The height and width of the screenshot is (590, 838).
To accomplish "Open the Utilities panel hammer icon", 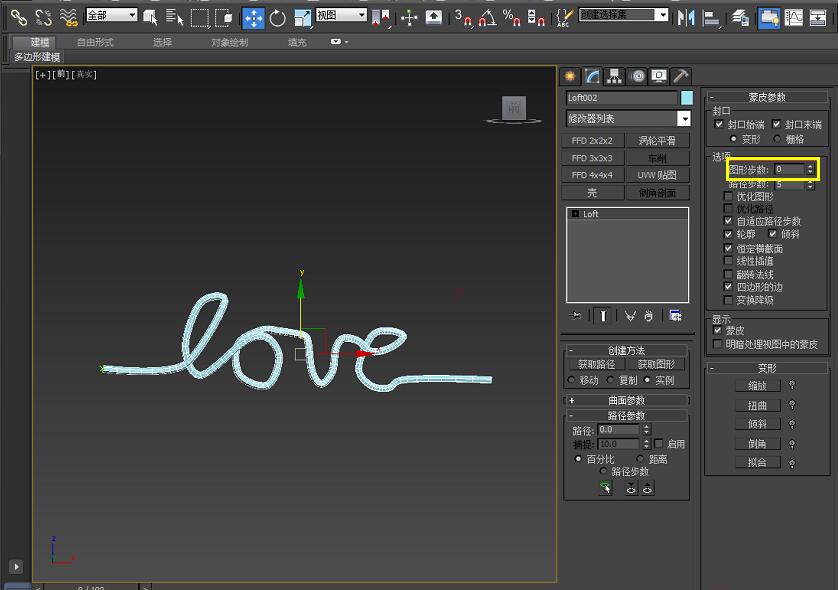I will pos(684,75).
